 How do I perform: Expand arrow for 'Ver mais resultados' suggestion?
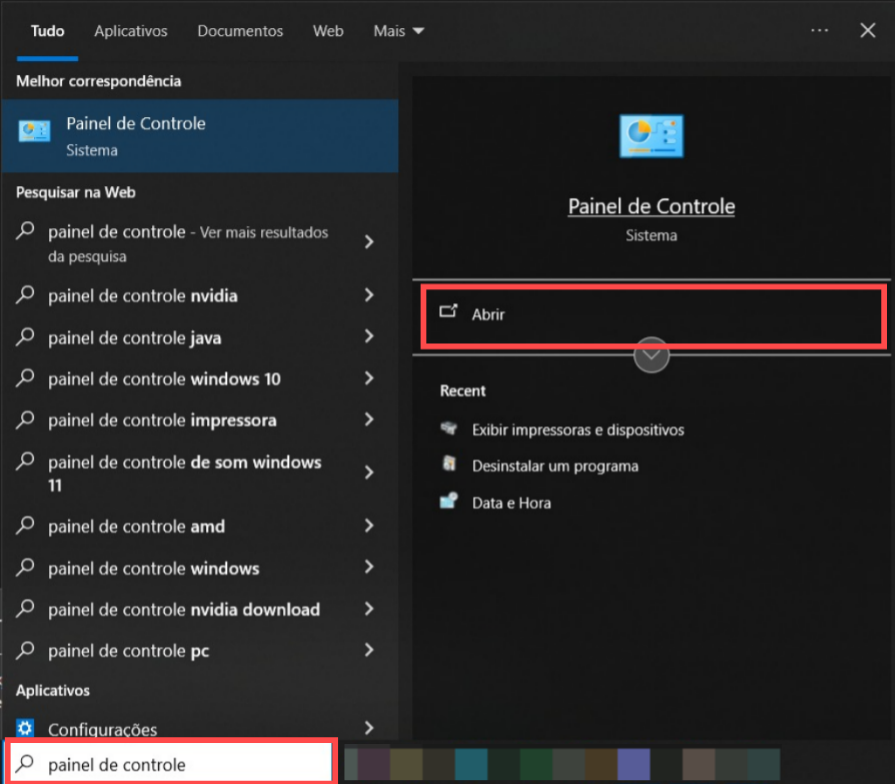point(369,242)
